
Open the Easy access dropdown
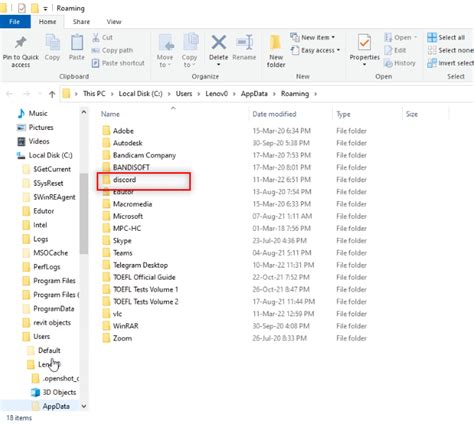(x=315, y=50)
